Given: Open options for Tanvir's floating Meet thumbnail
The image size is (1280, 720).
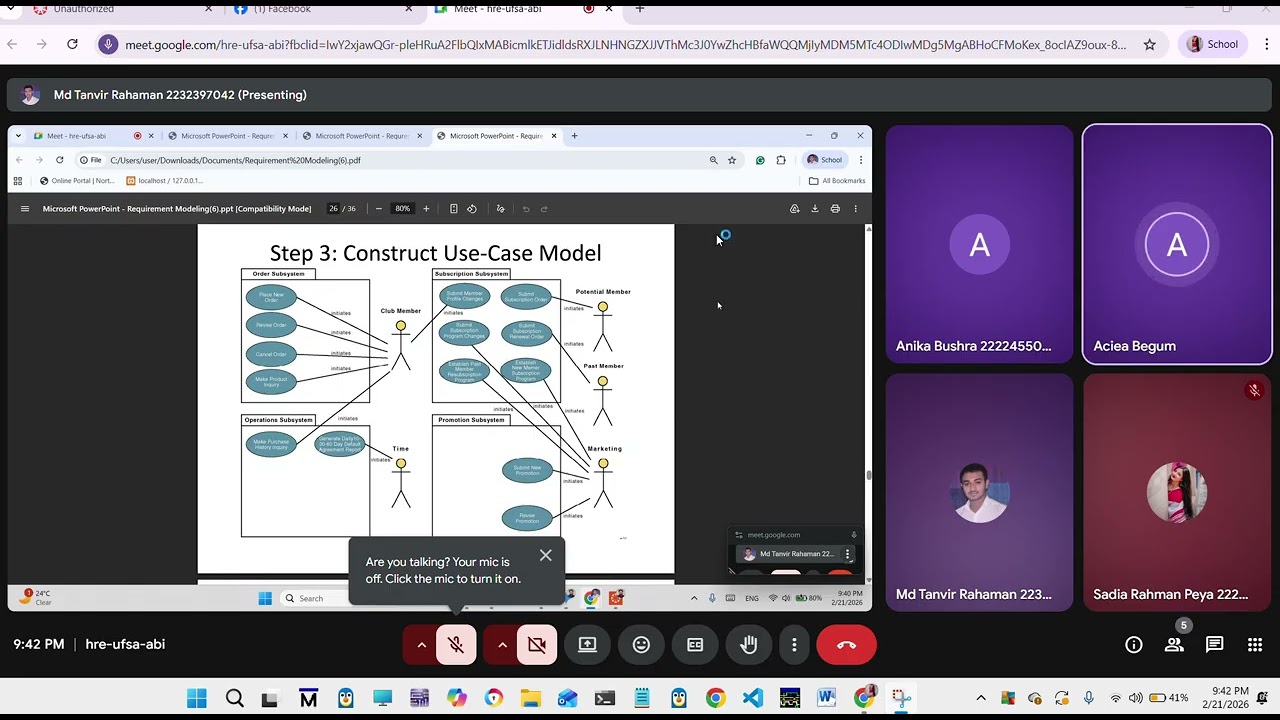Looking at the screenshot, I should point(847,554).
